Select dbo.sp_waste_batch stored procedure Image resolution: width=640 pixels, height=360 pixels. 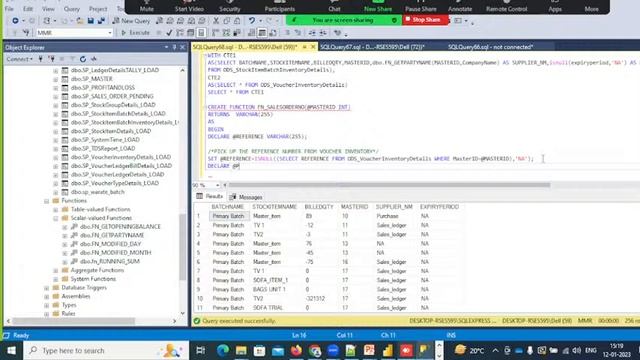98,192
